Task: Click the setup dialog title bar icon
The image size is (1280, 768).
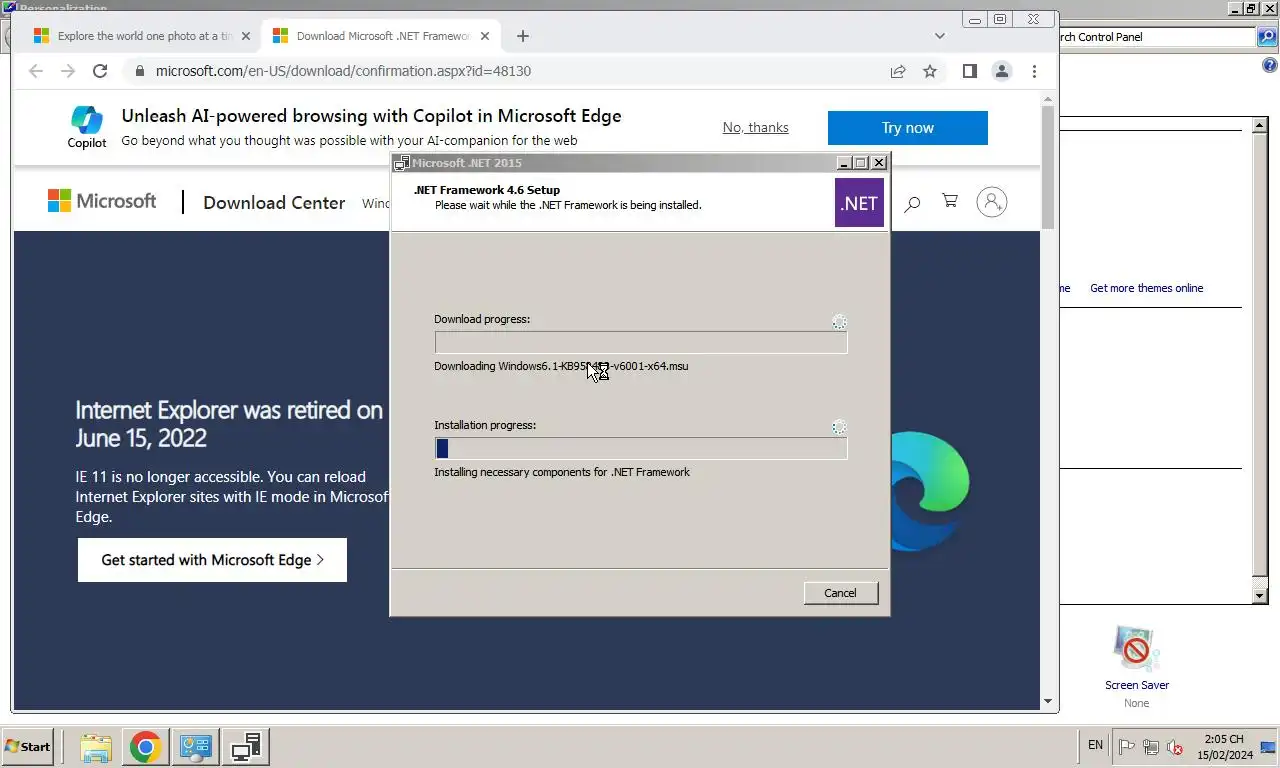Action: [402, 163]
